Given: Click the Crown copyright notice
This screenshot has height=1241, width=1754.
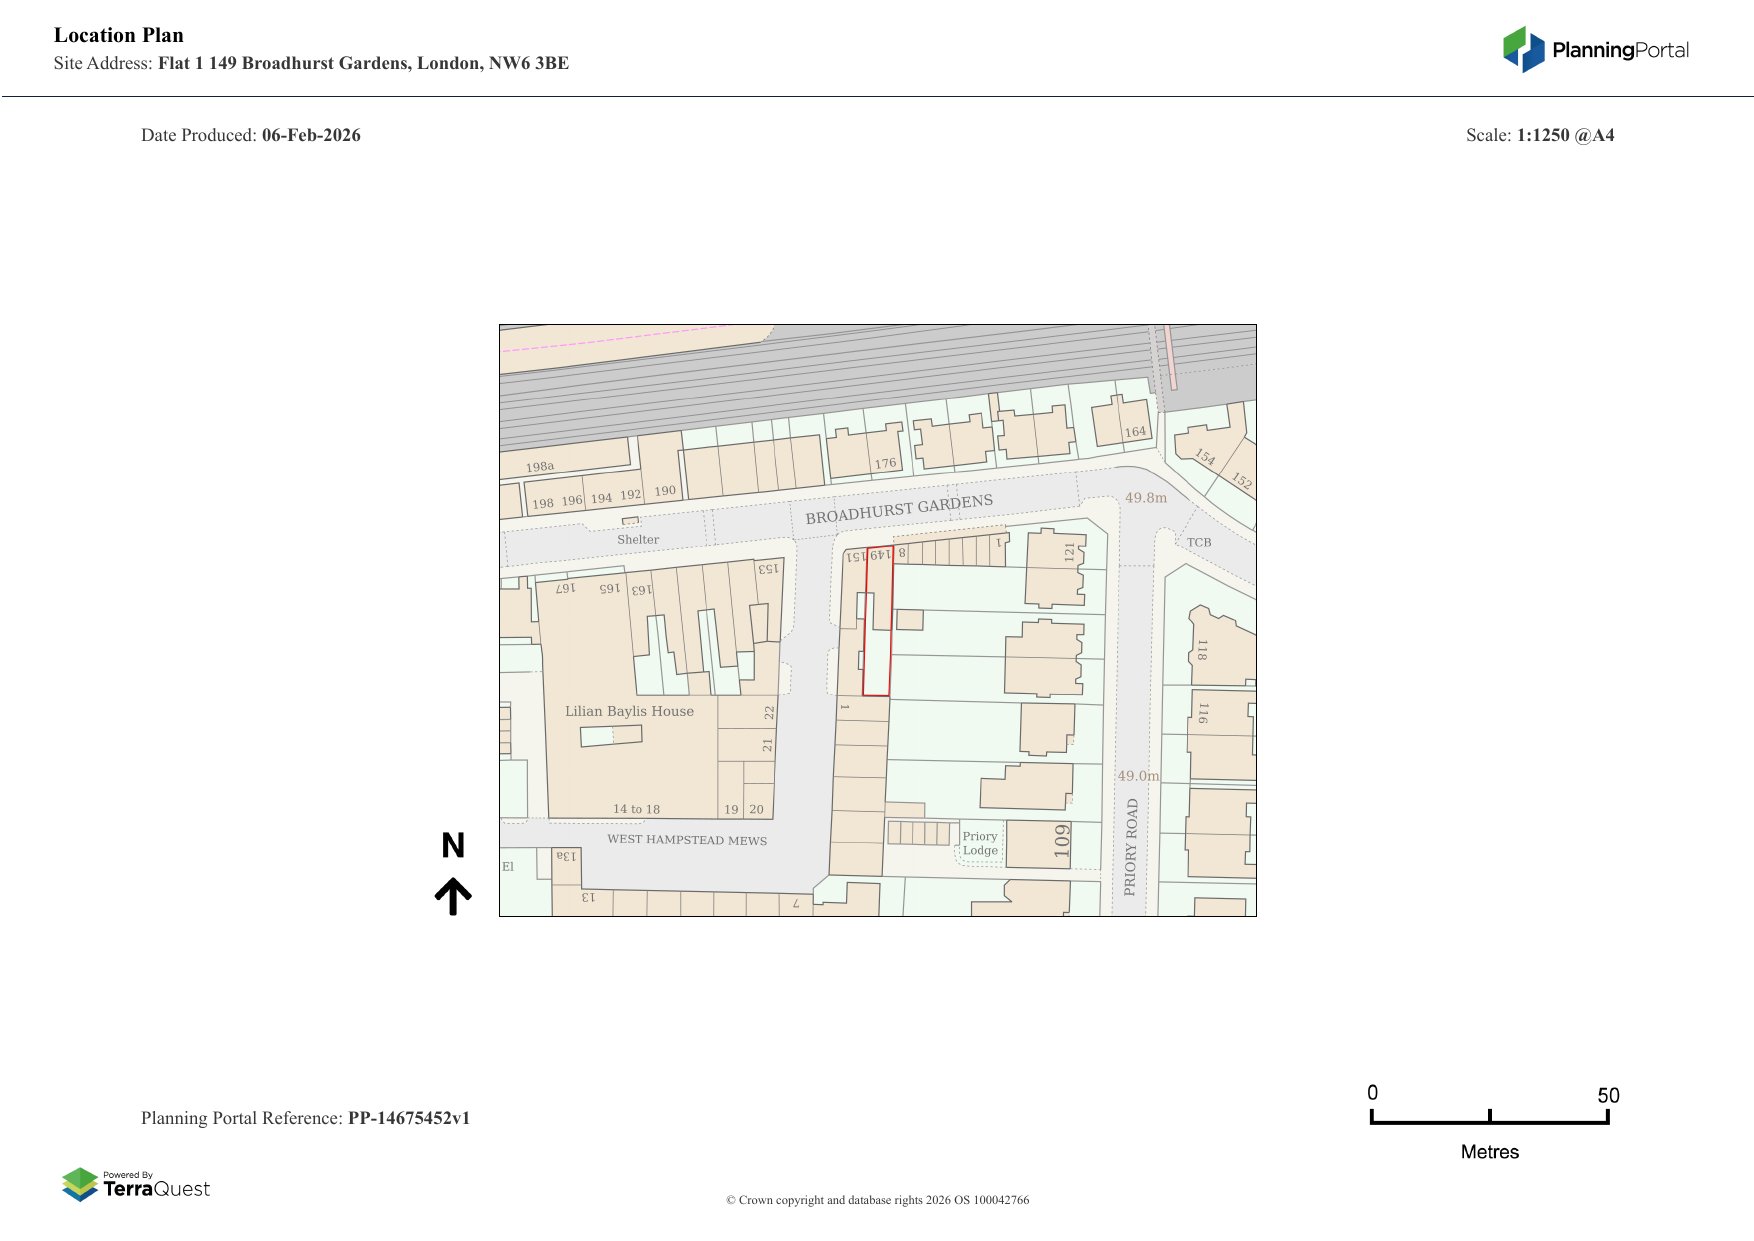Looking at the screenshot, I should pos(877,1200).
